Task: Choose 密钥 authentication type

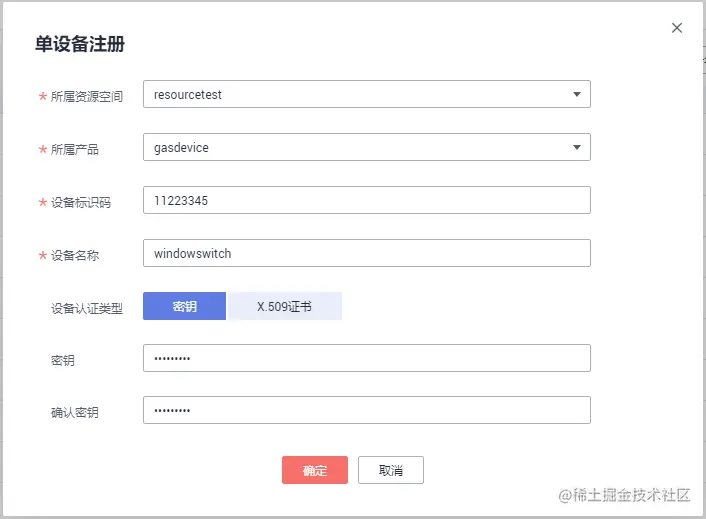Action: 185,306
